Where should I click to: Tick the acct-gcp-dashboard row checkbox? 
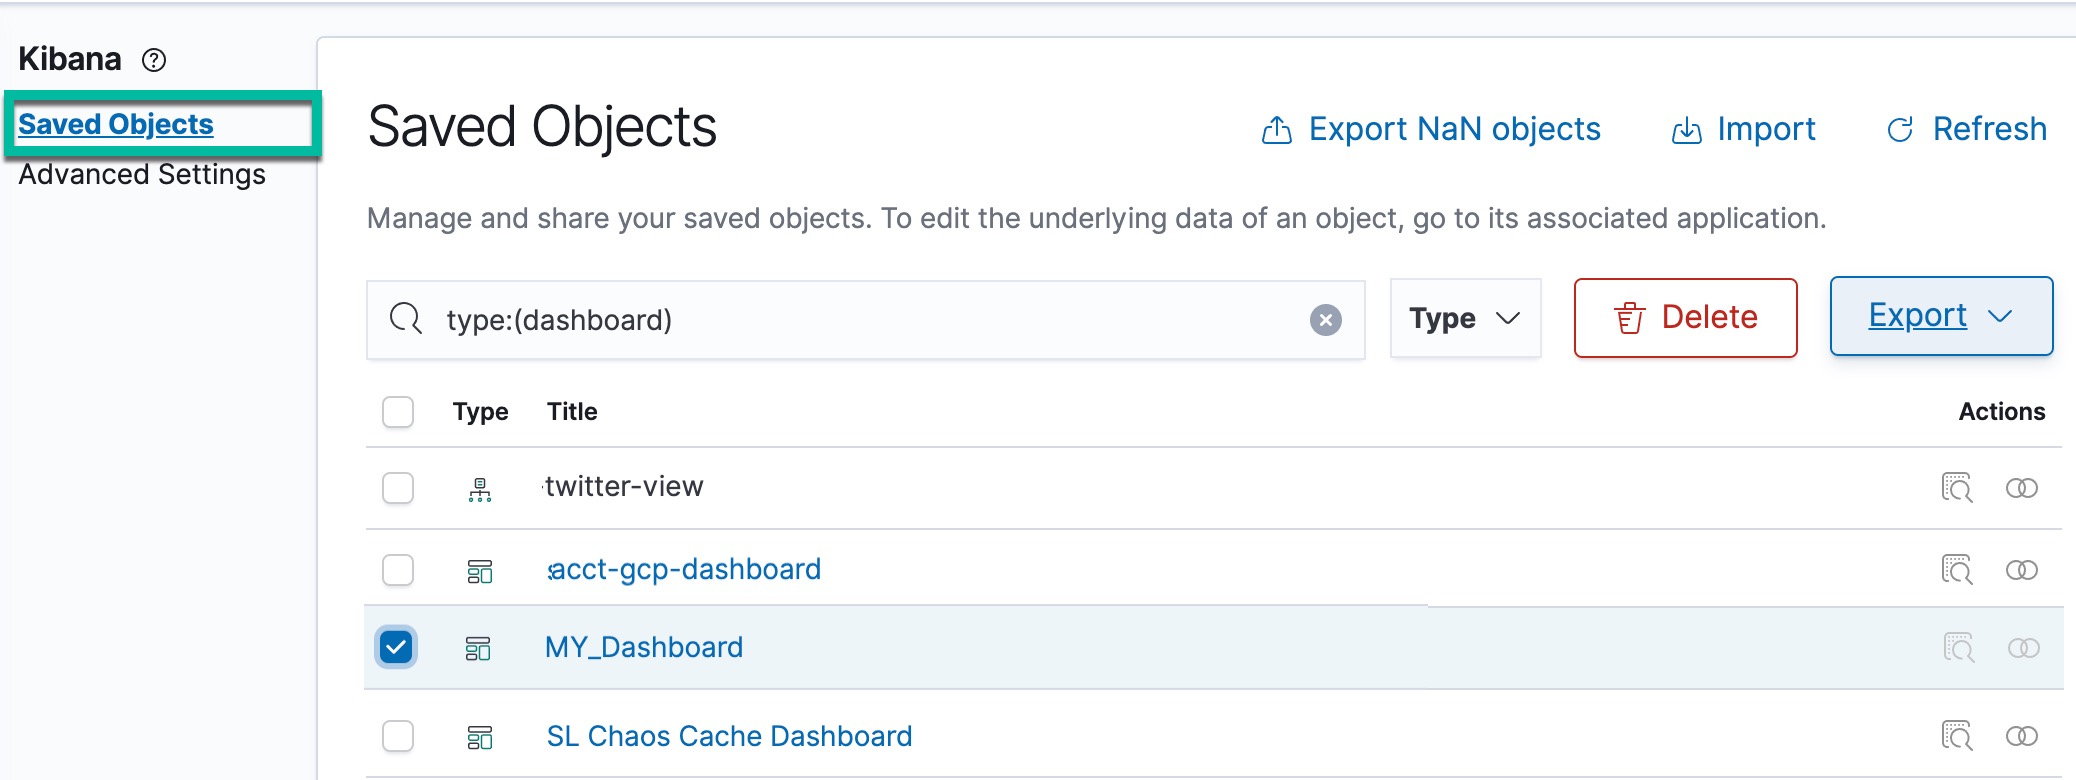coord(398,570)
